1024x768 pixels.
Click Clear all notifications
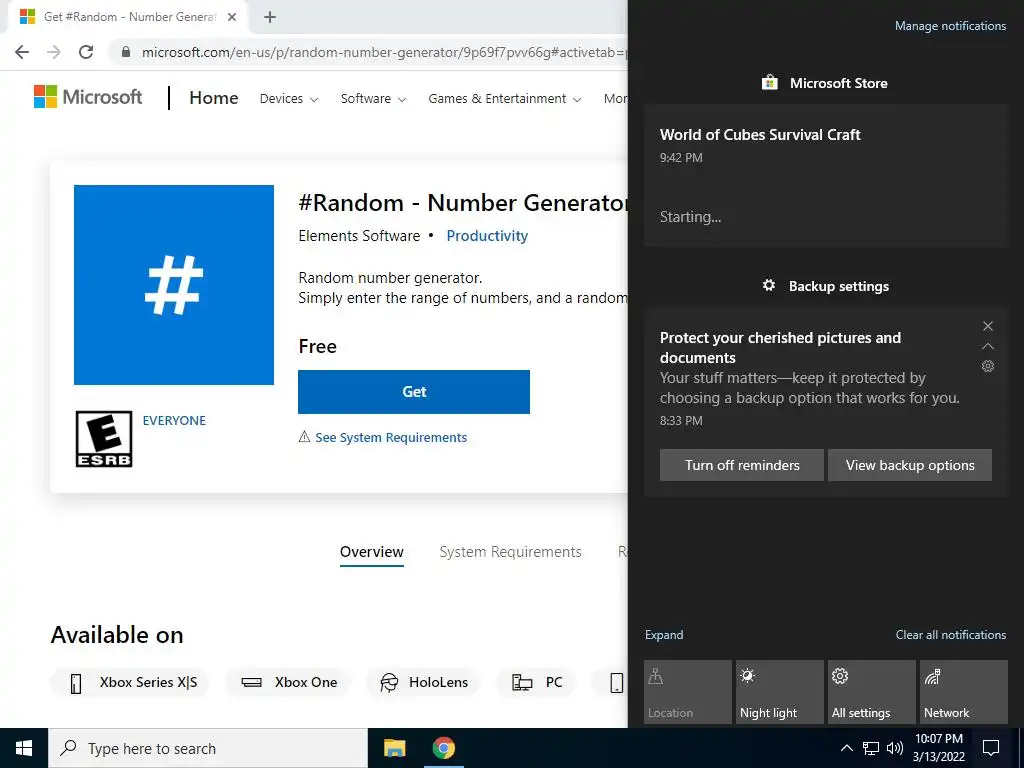tap(951, 635)
